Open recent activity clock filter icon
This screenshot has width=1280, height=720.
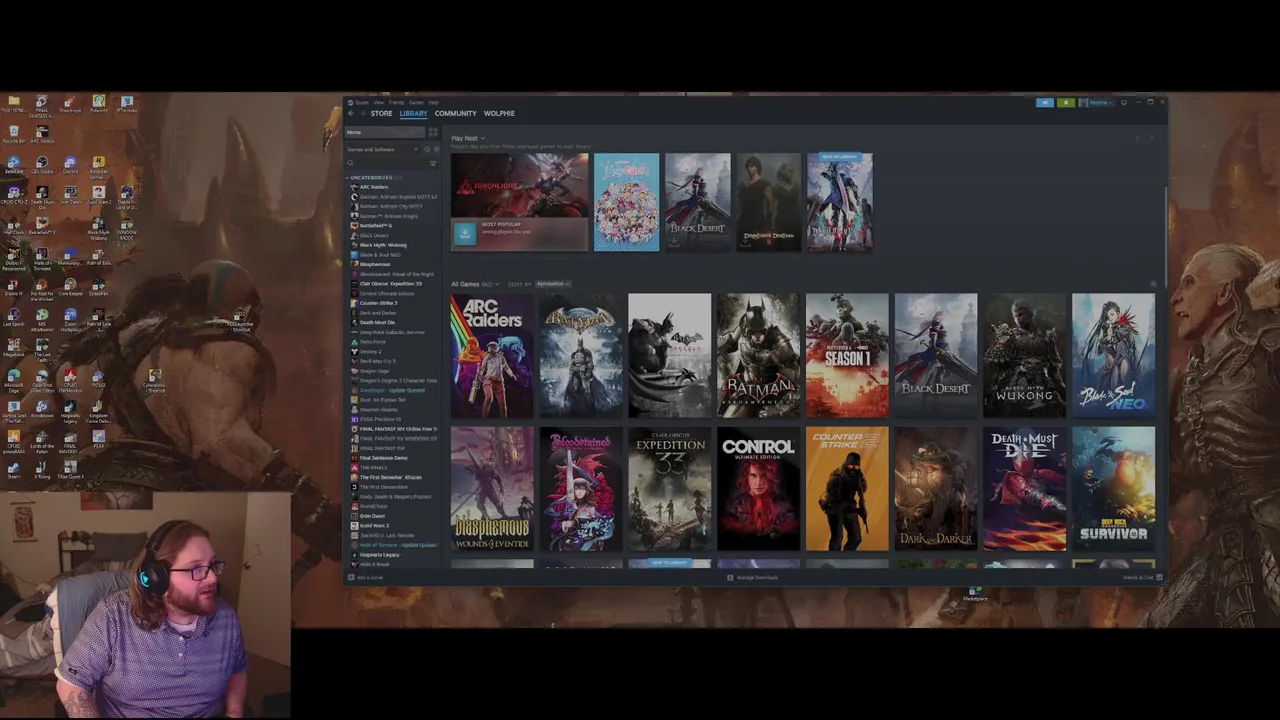[427, 149]
